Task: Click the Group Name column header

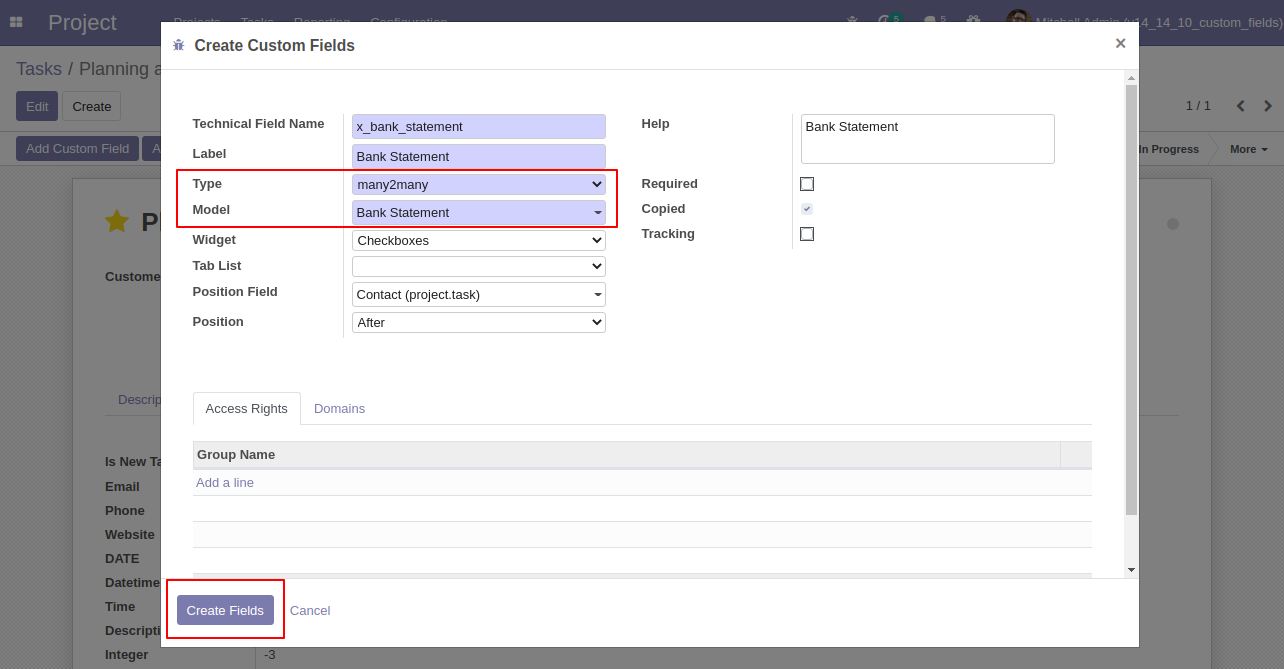Action: [626, 454]
